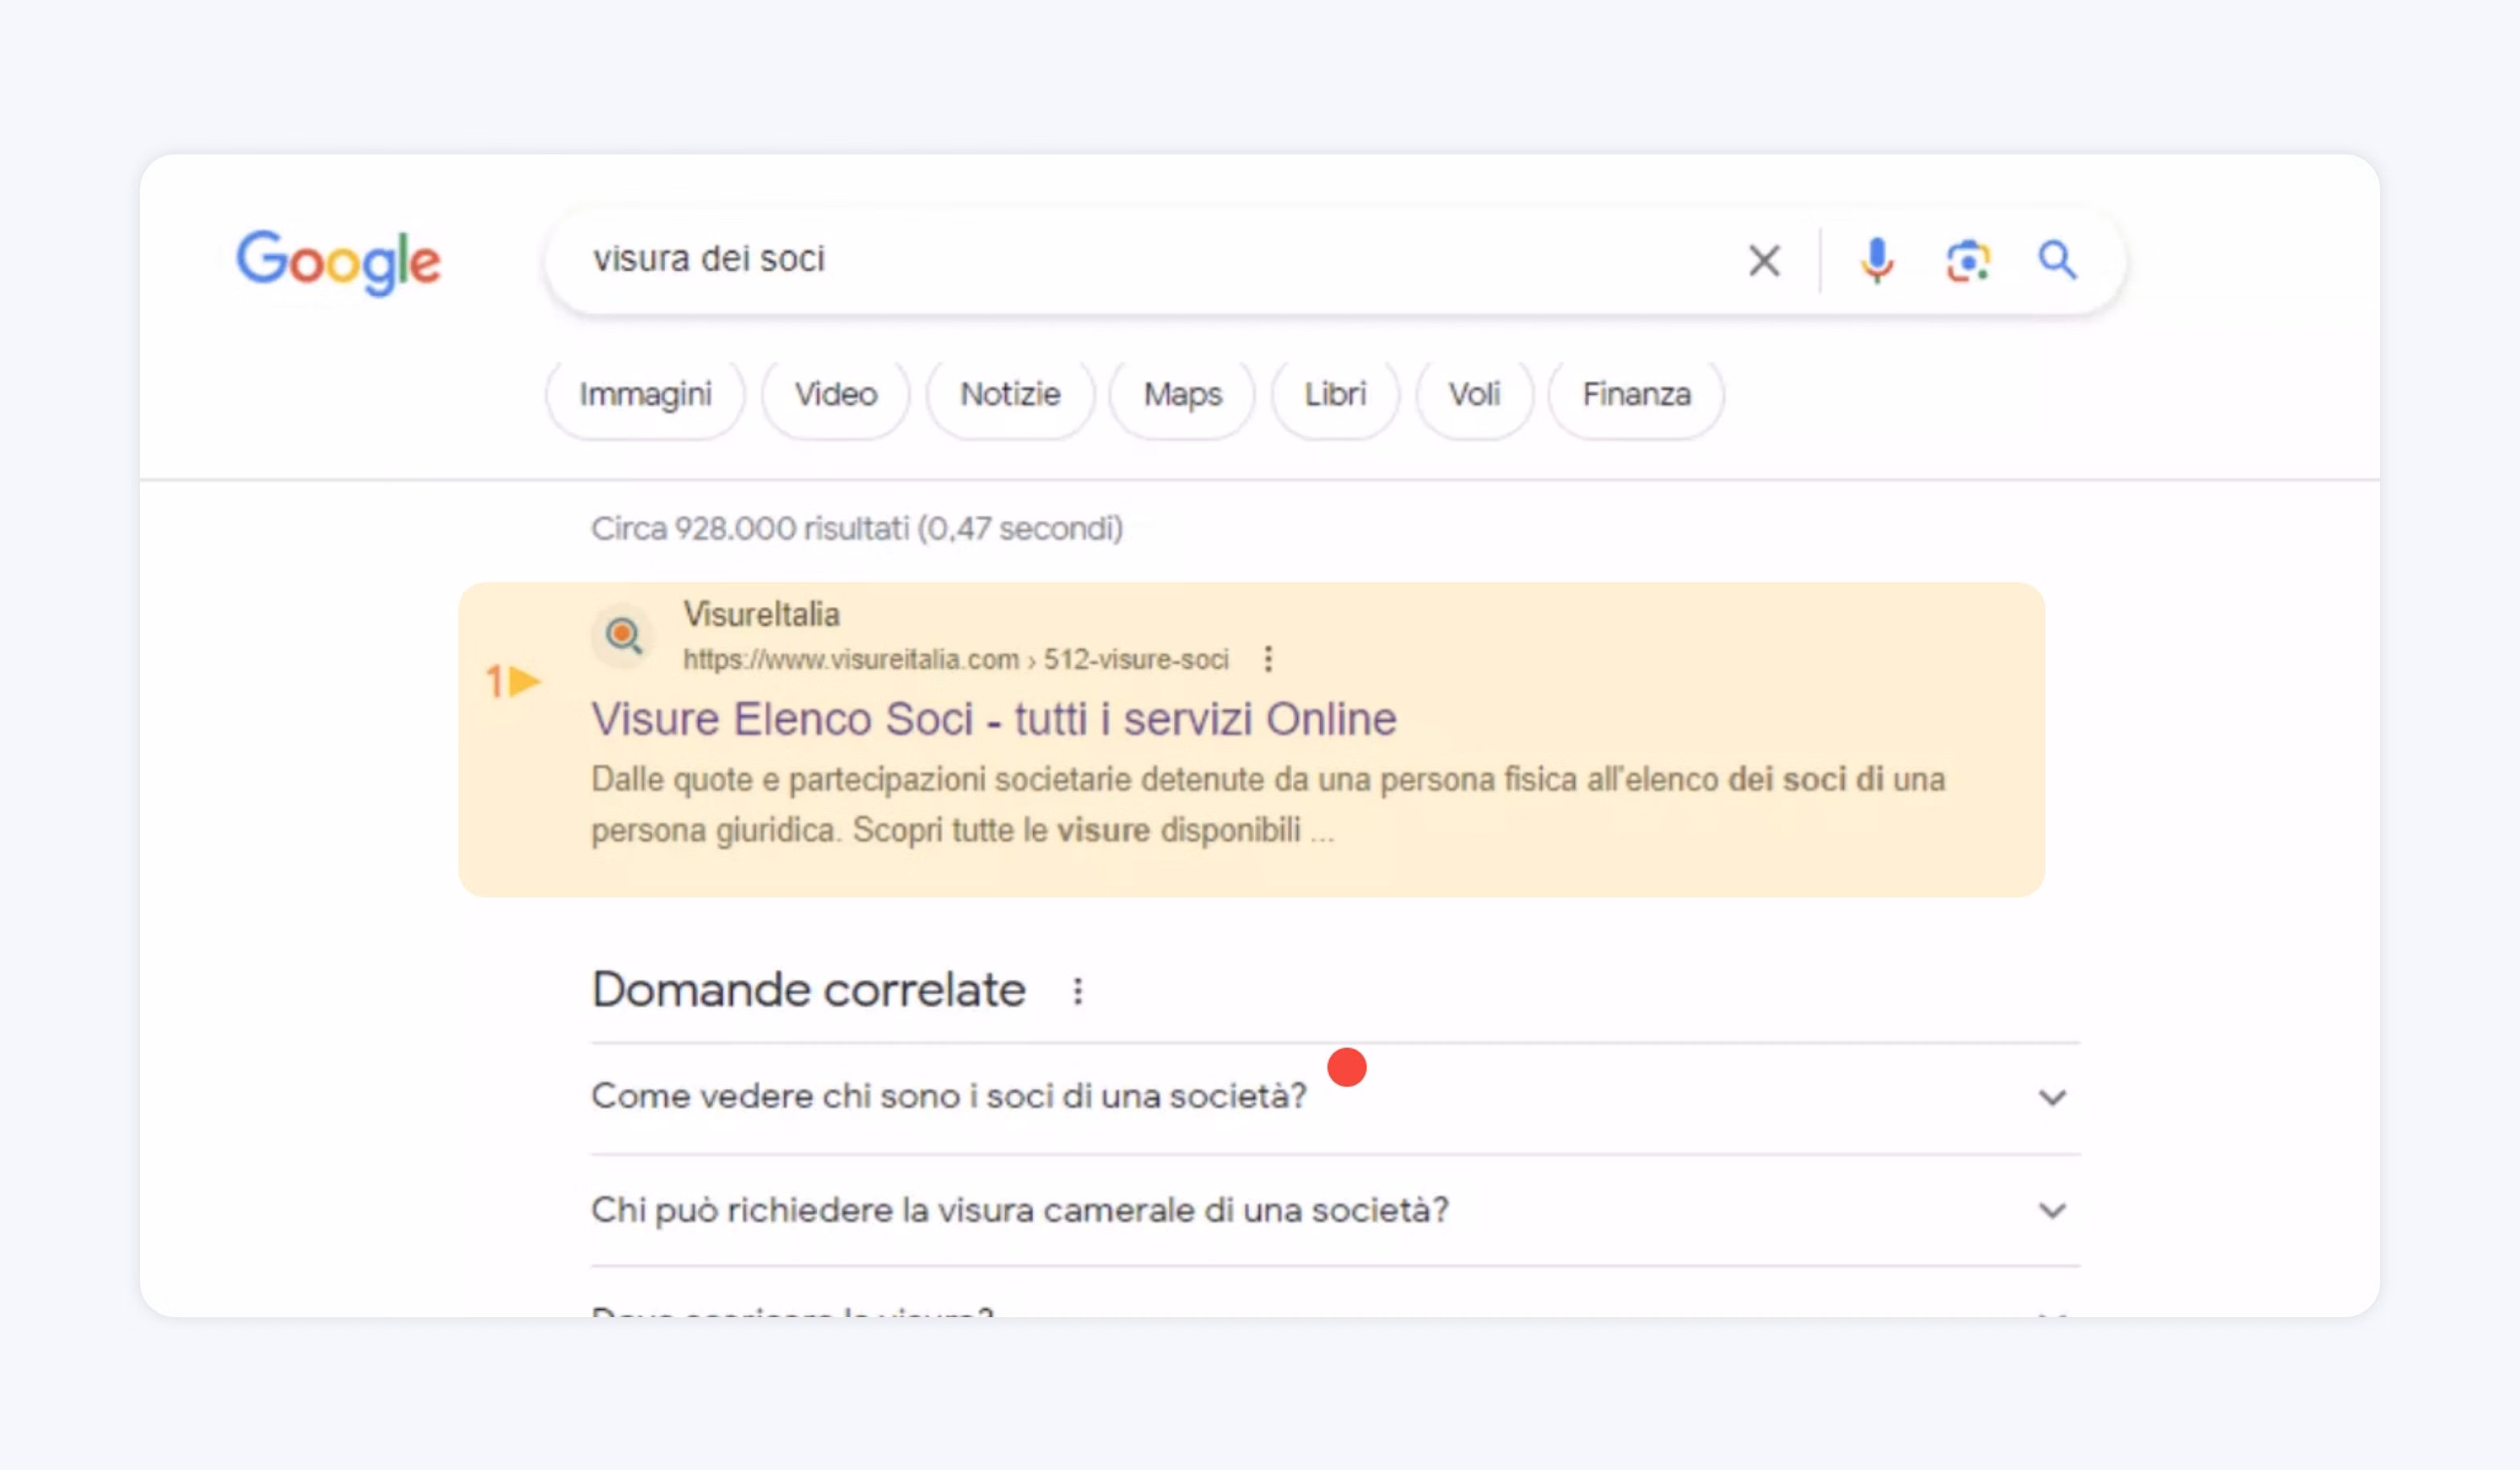Click the visureitalia.com URL breadcrumb
The image size is (2520, 1470).
955,660
